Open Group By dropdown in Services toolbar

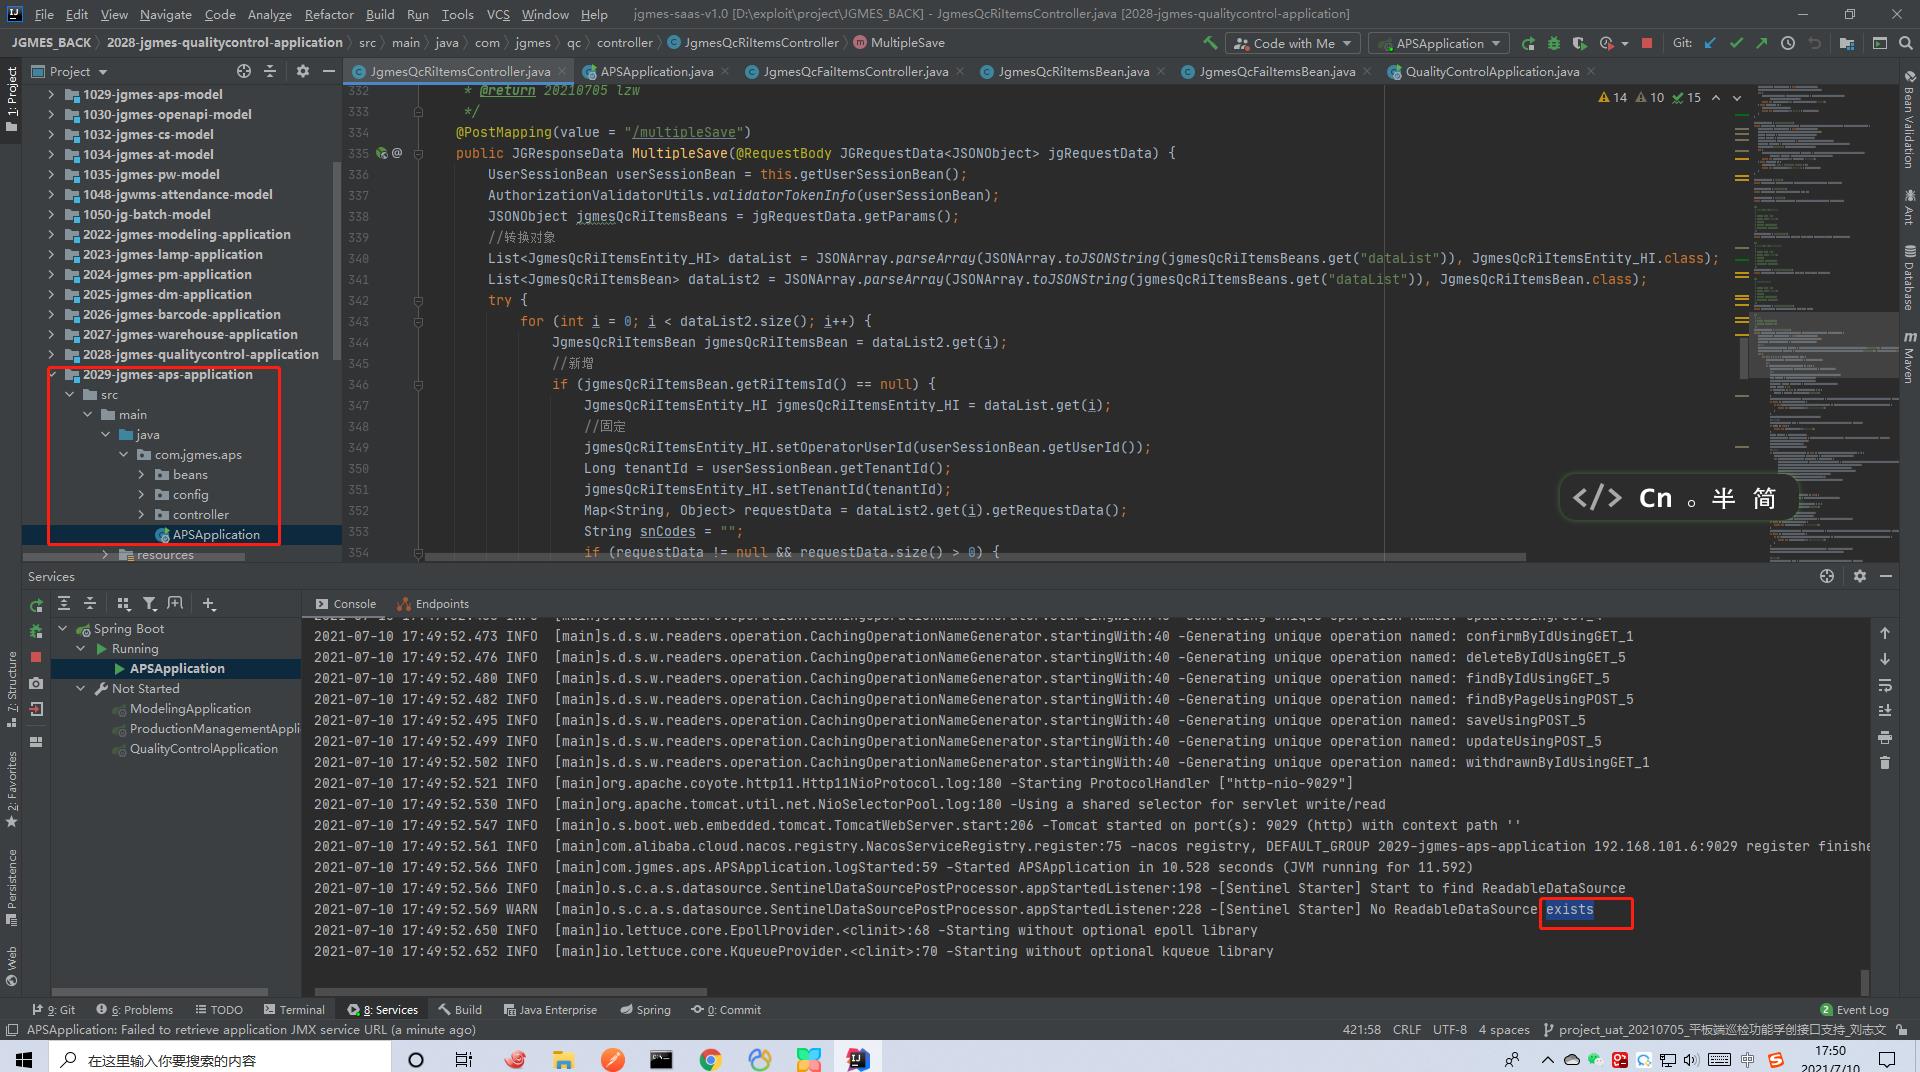pos(123,603)
